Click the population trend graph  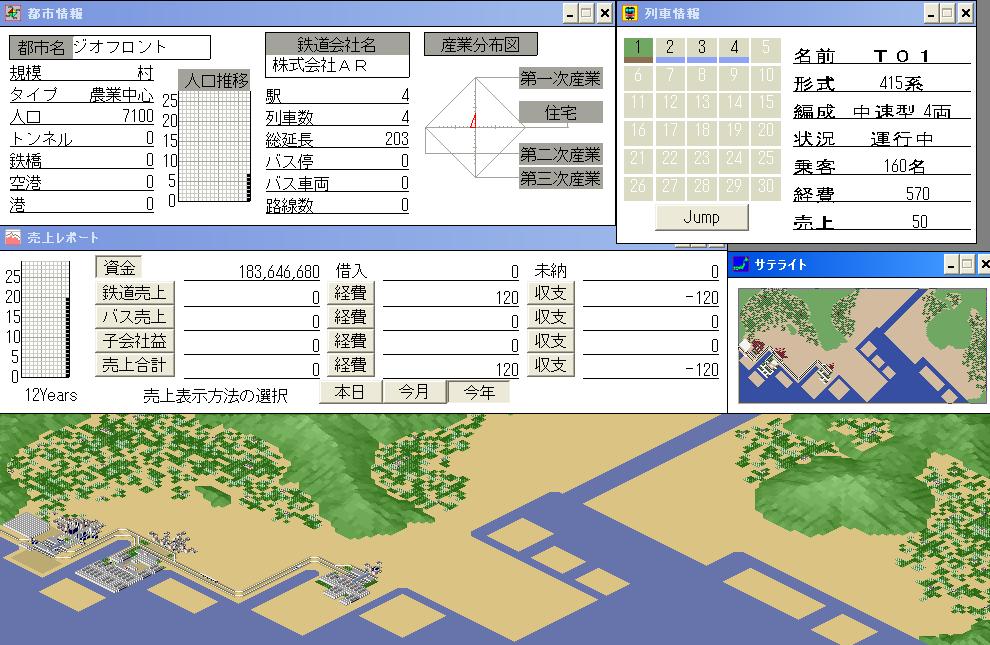pos(215,146)
